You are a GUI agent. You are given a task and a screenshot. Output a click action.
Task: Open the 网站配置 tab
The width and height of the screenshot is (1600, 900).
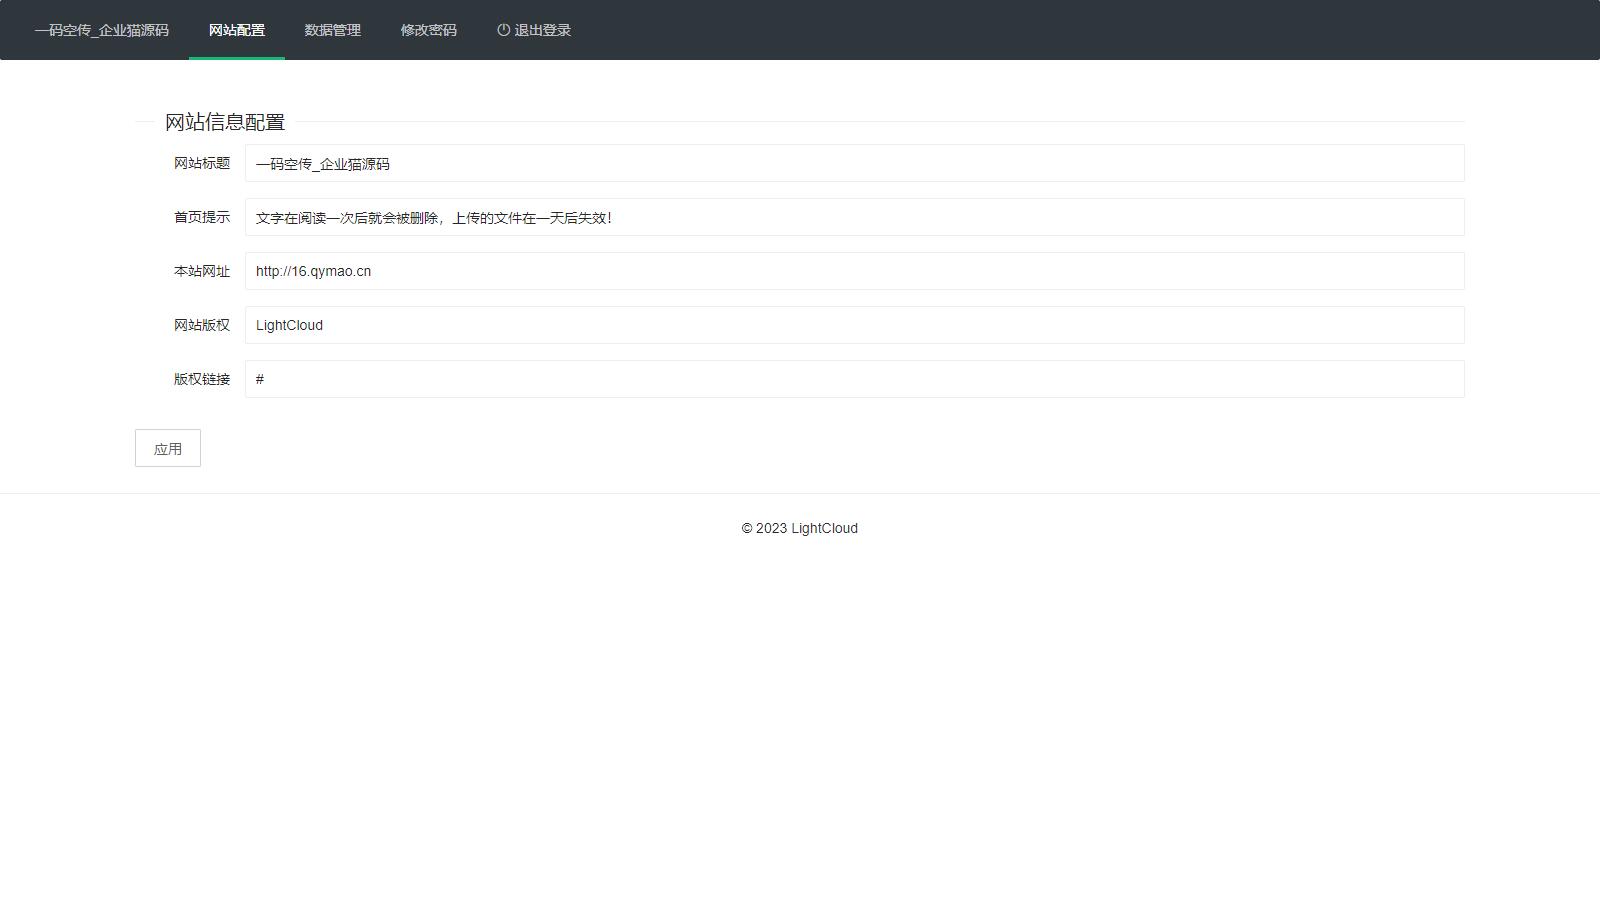coord(237,30)
